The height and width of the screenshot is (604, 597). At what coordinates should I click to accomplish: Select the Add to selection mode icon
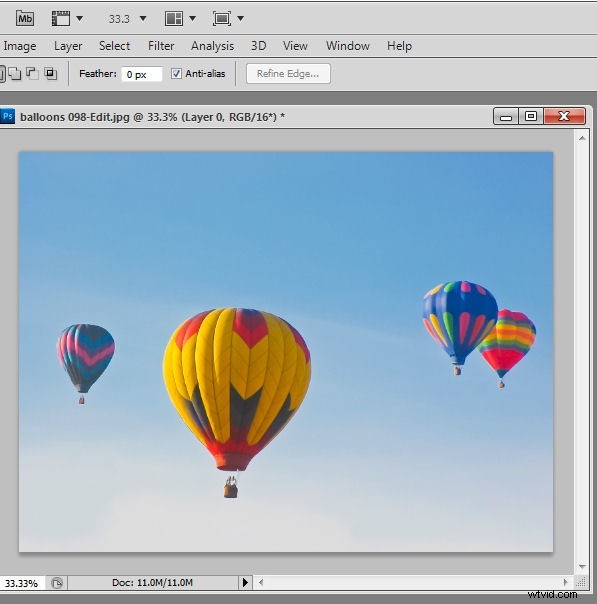coord(15,73)
